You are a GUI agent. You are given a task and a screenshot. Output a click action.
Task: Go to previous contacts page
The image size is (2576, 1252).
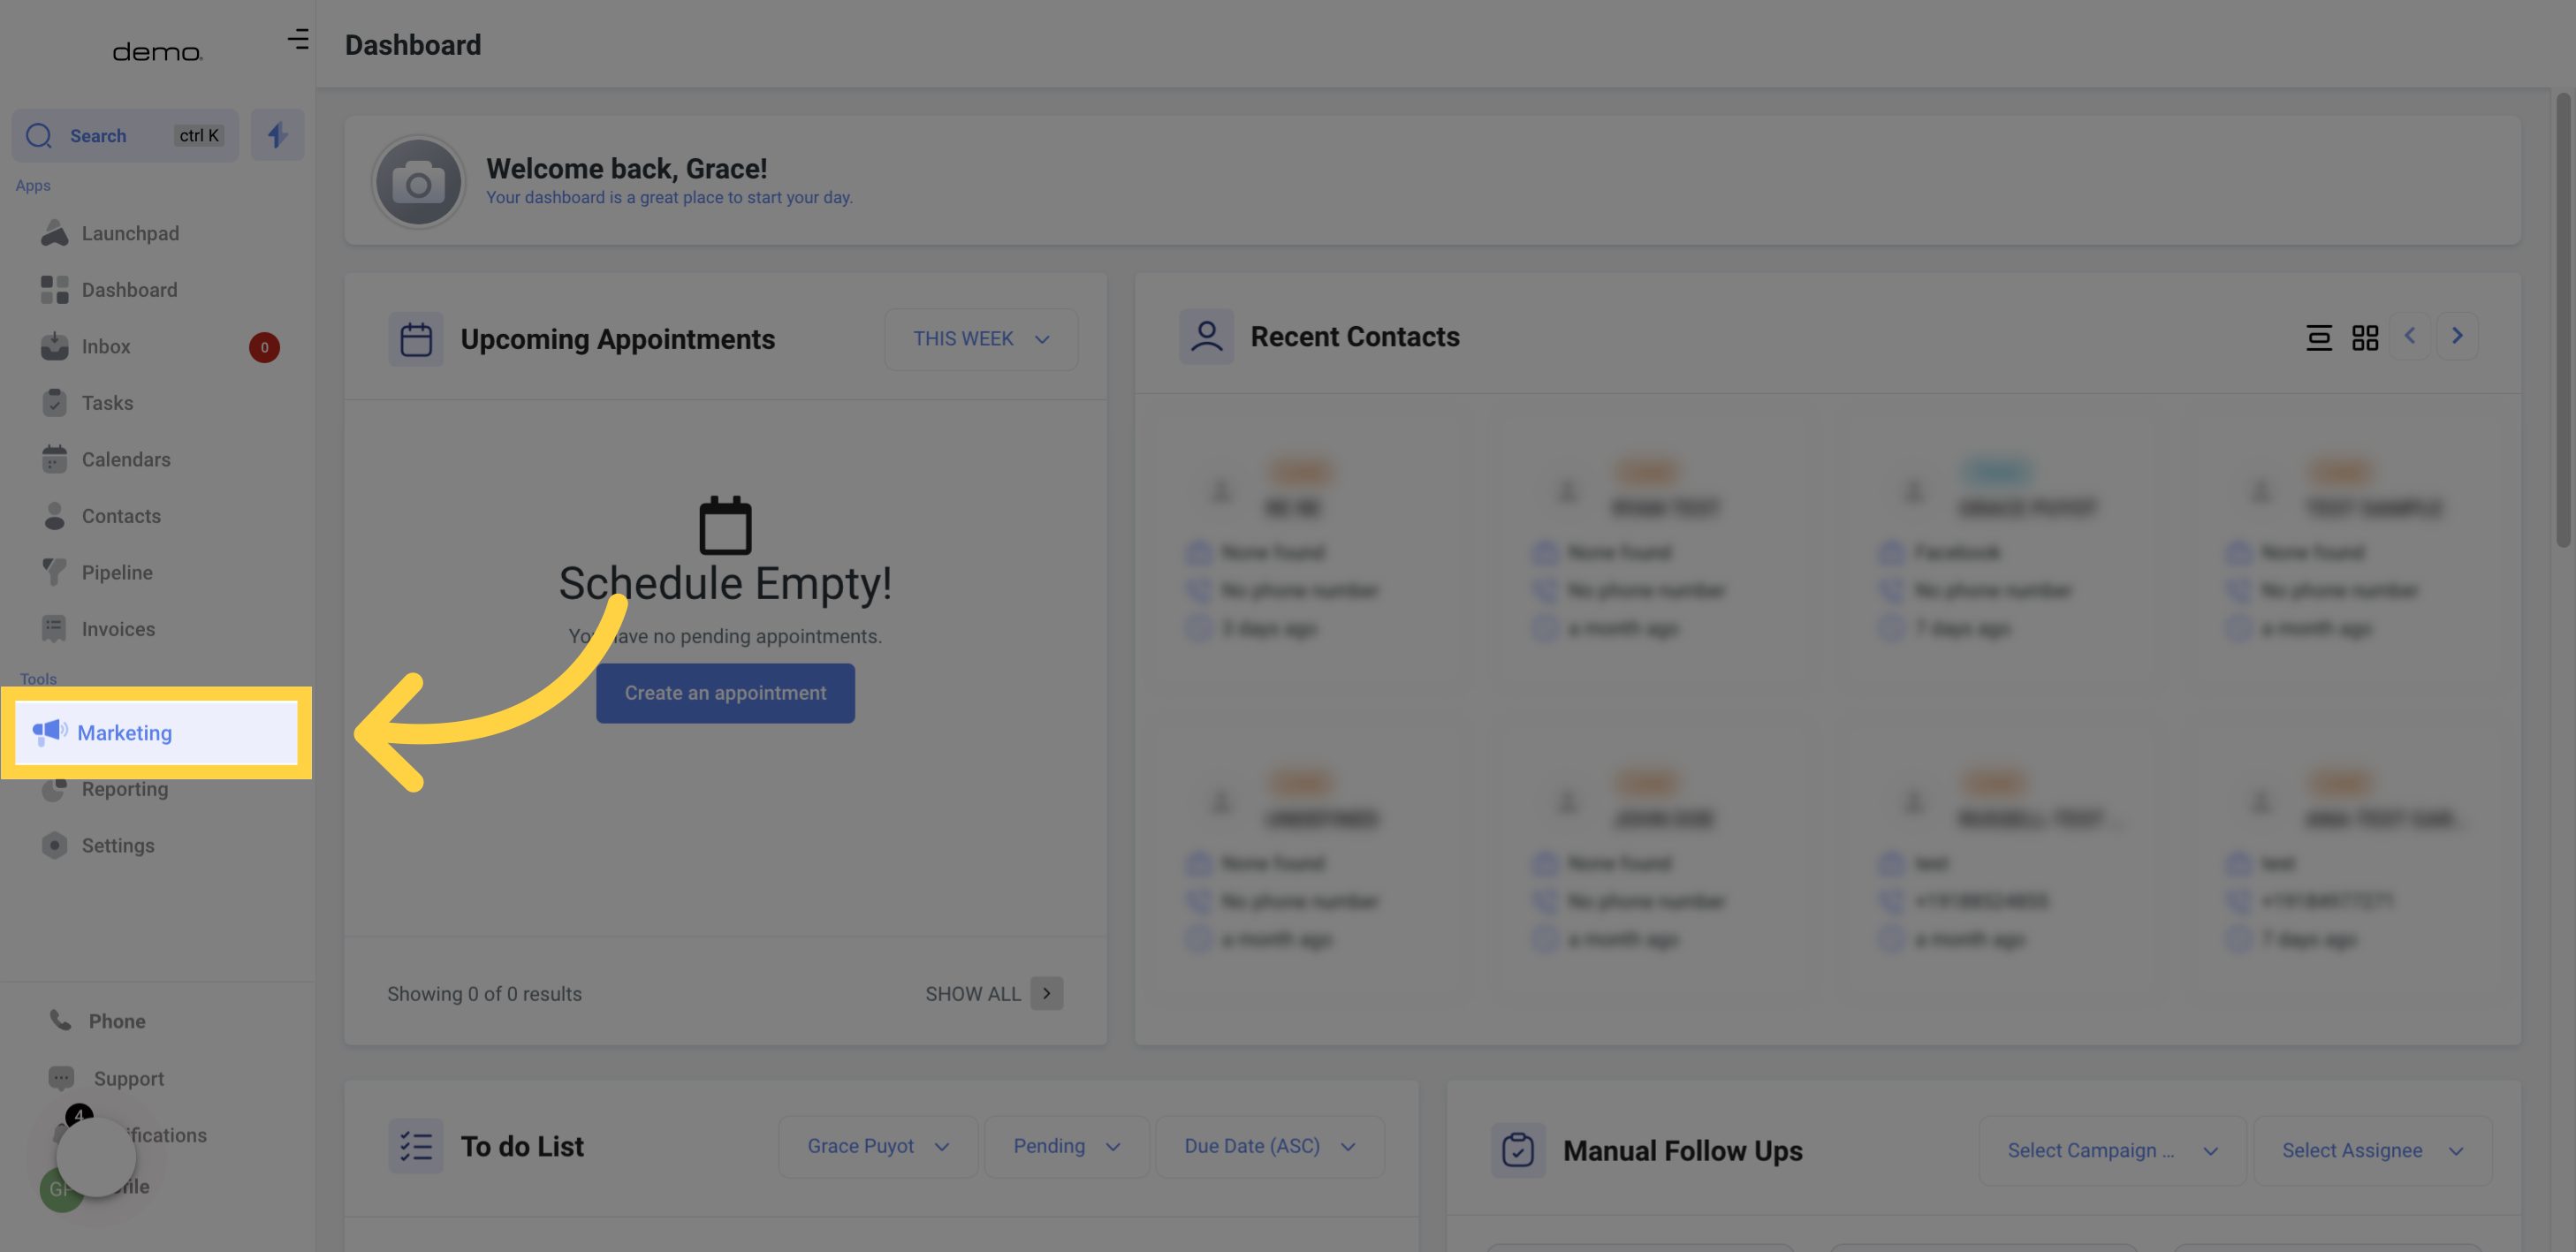(2410, 336)
